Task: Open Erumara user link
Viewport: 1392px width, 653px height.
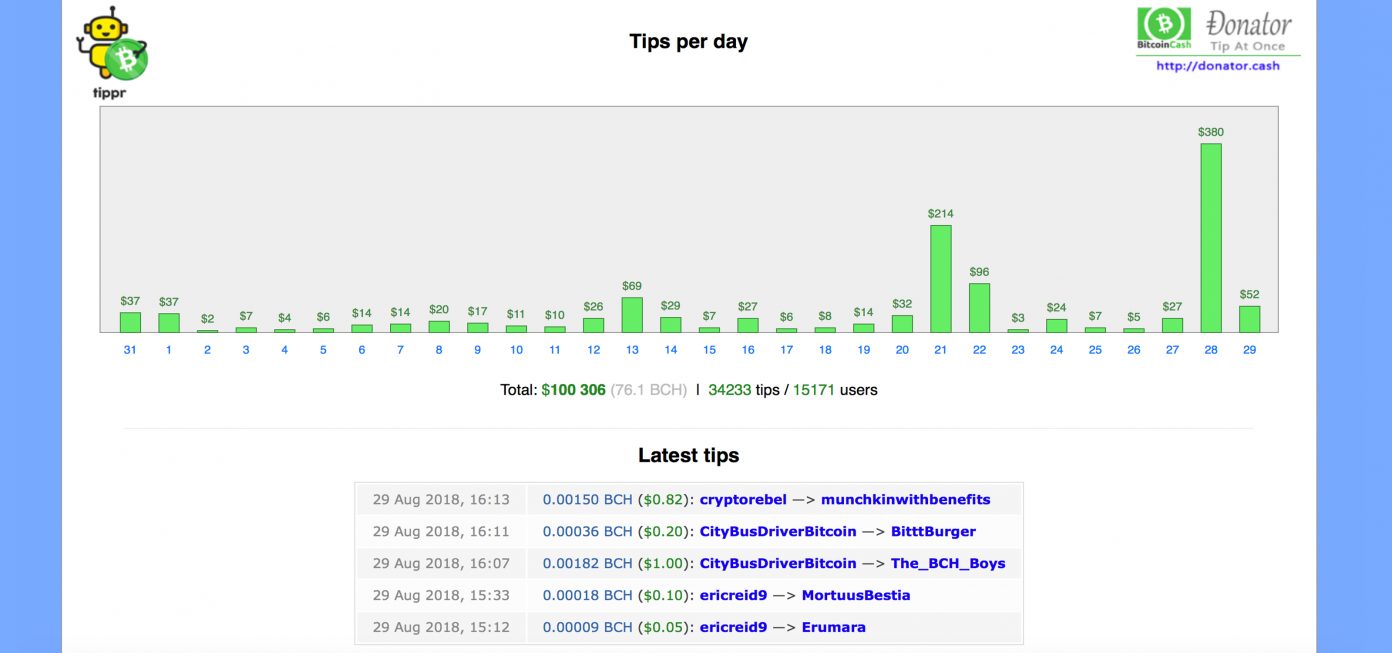Action: [x=833, y=627]
